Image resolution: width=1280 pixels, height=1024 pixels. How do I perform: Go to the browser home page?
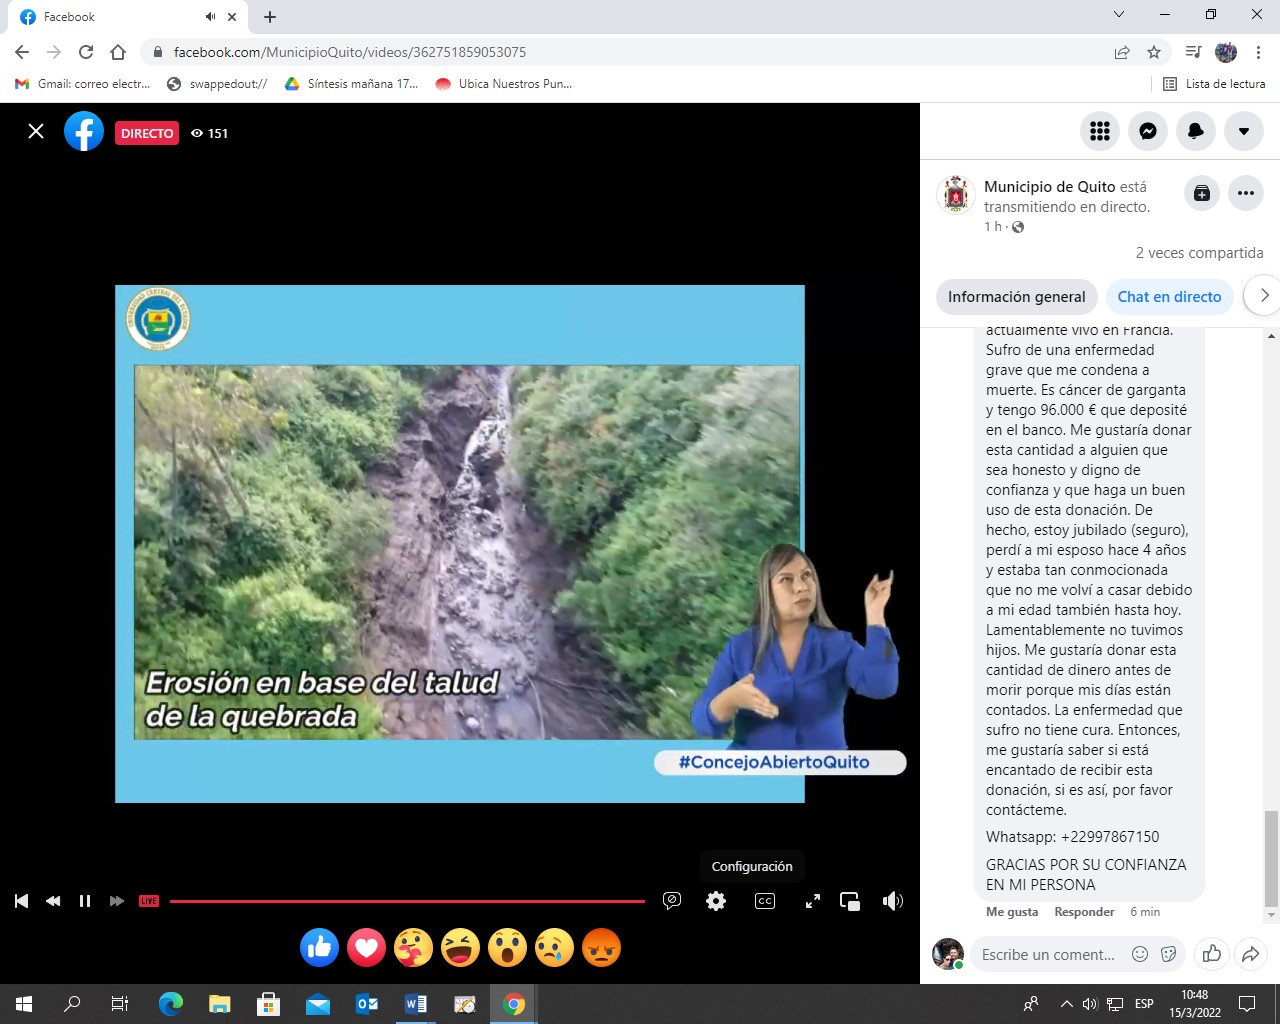118,52
